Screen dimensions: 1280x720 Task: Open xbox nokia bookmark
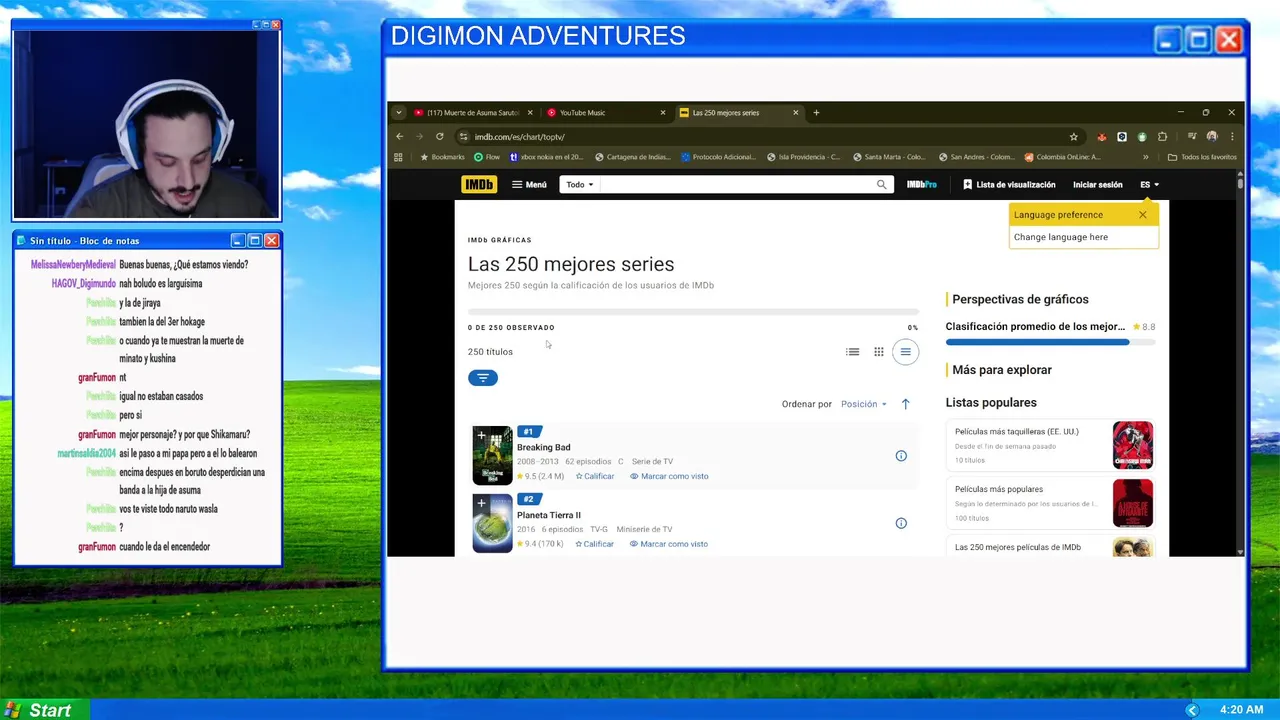point(547,157)
